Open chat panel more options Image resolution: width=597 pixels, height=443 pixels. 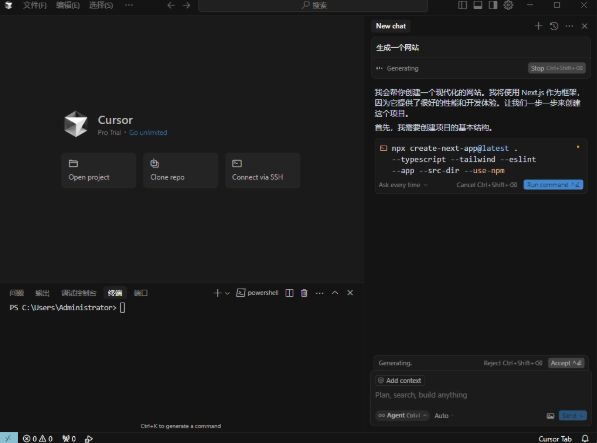point(569,26)
